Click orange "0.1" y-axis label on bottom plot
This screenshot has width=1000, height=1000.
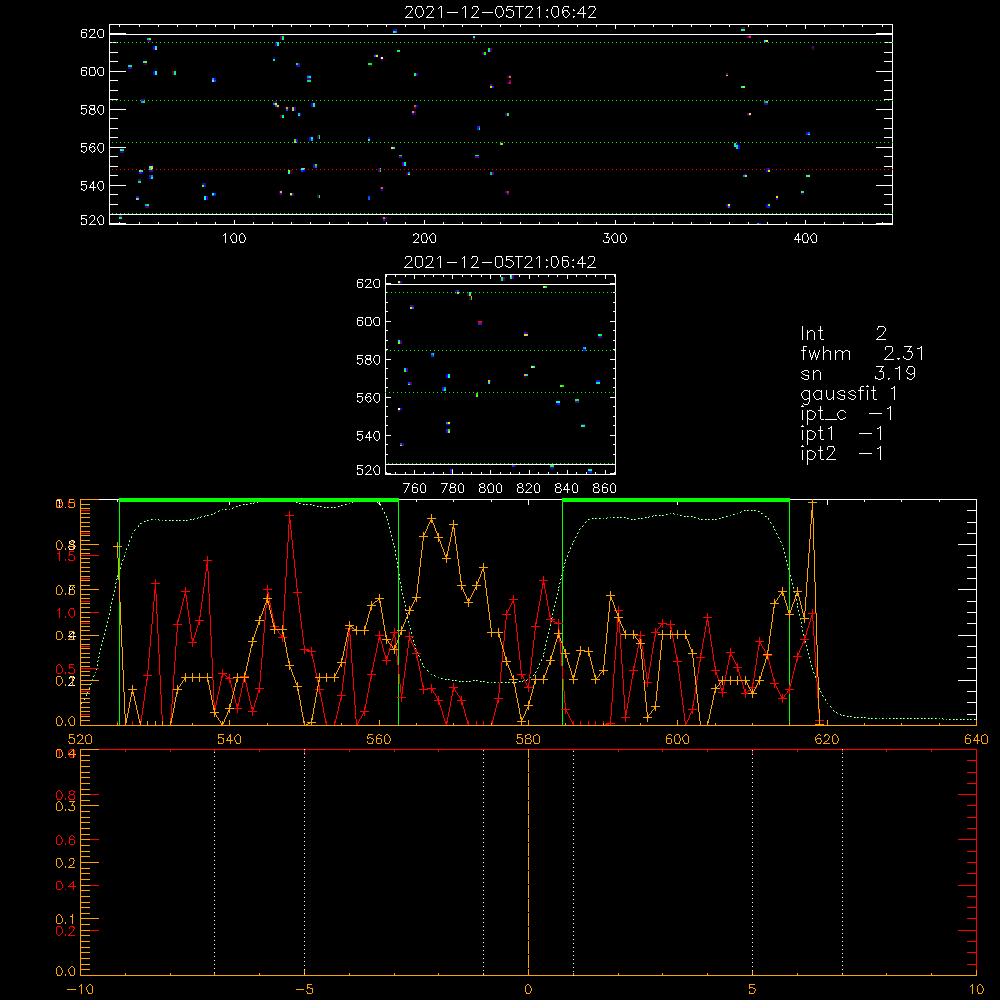click(66, 919)
